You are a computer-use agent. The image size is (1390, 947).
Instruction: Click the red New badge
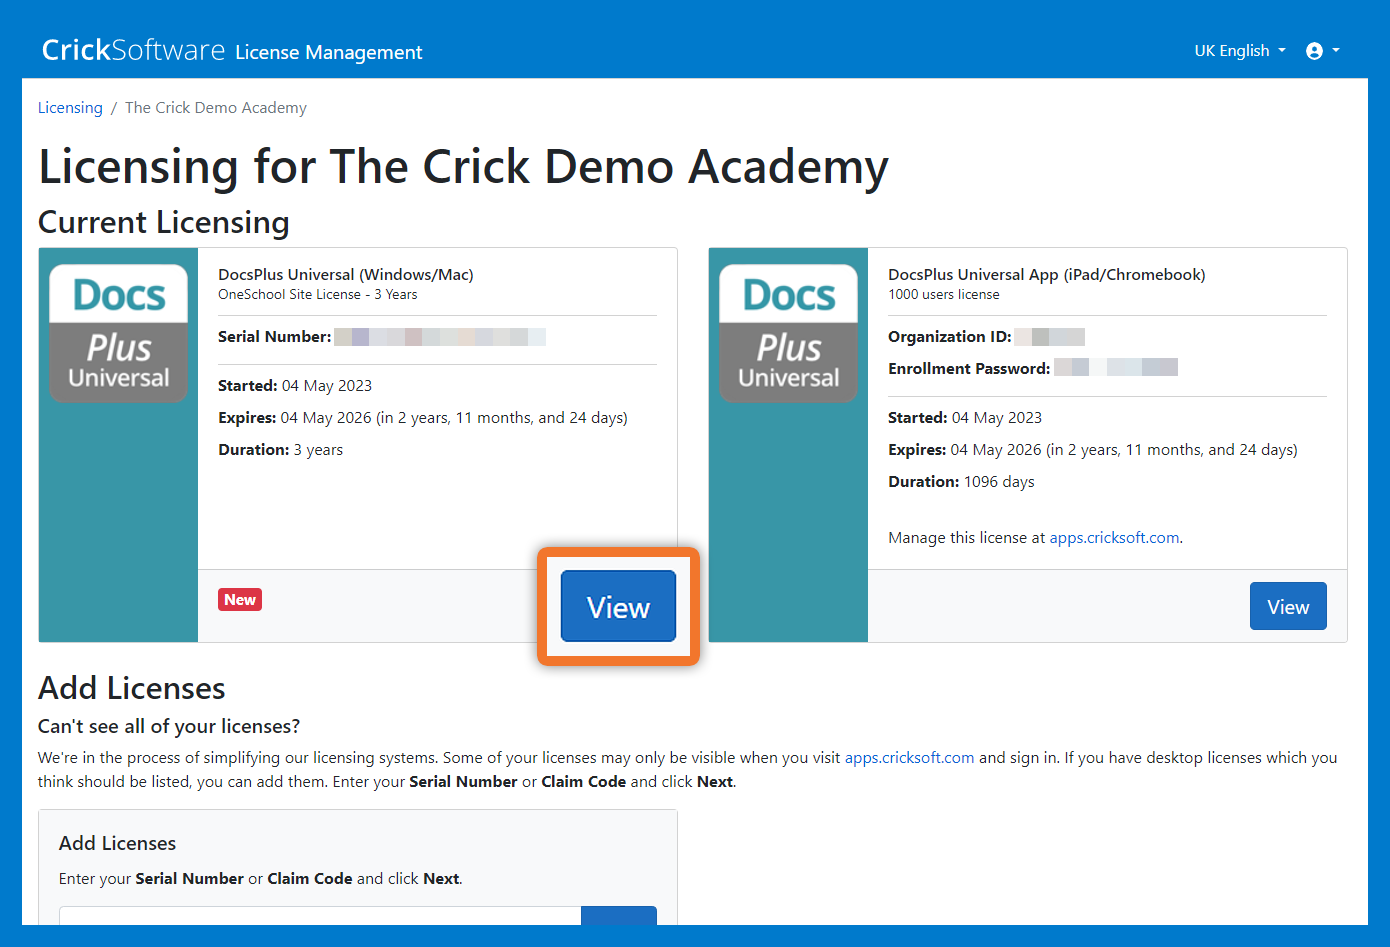pos(240,600)
